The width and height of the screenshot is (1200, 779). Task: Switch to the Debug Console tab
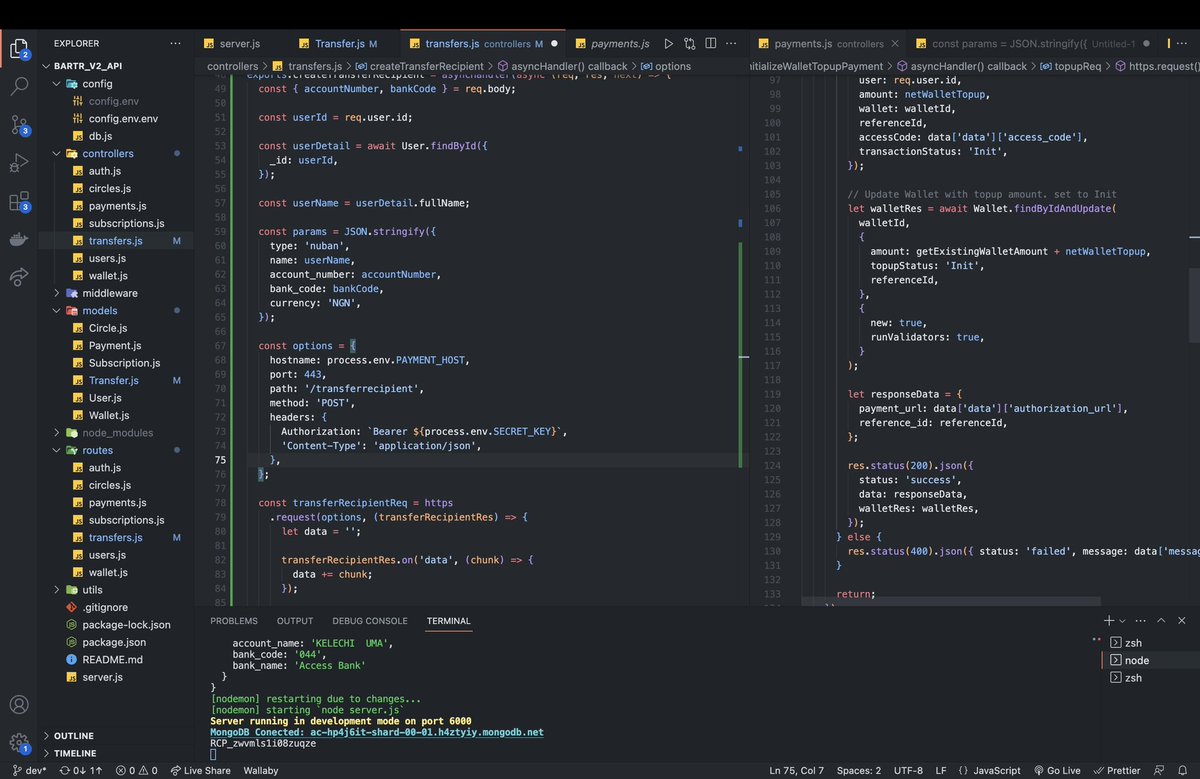click(370, 621)
